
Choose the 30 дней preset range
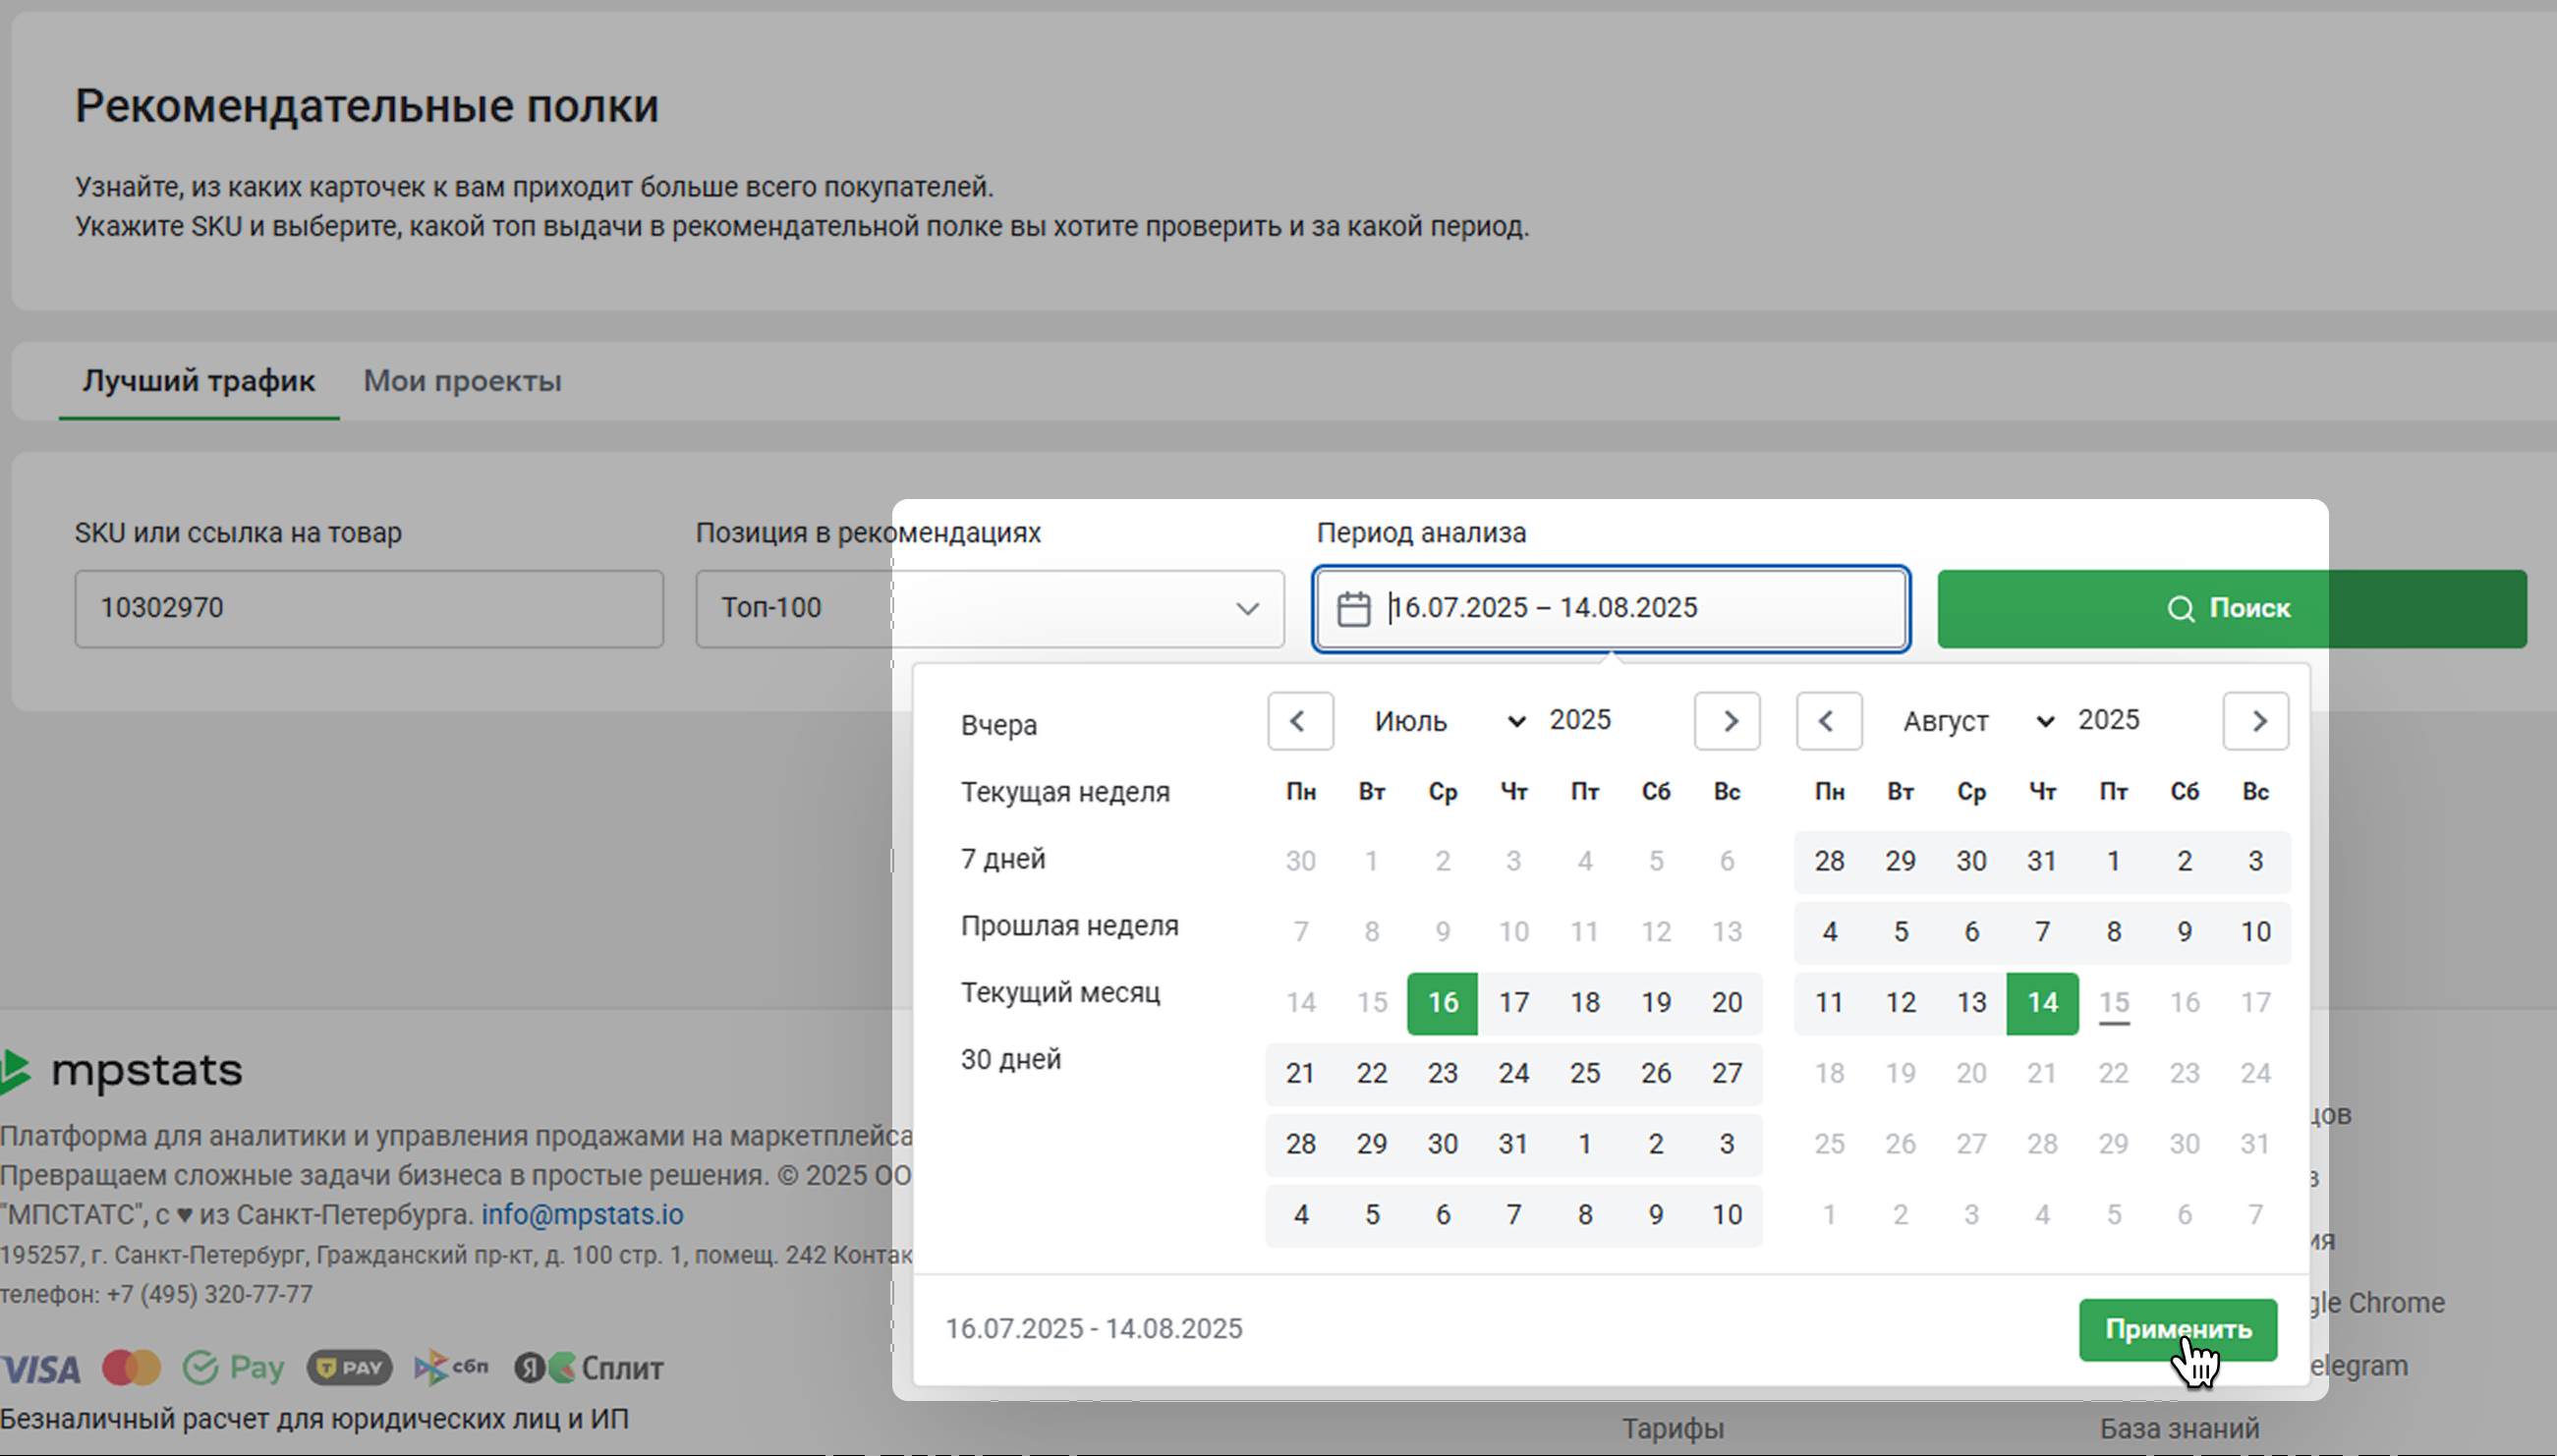(x=1010, y=1059)
